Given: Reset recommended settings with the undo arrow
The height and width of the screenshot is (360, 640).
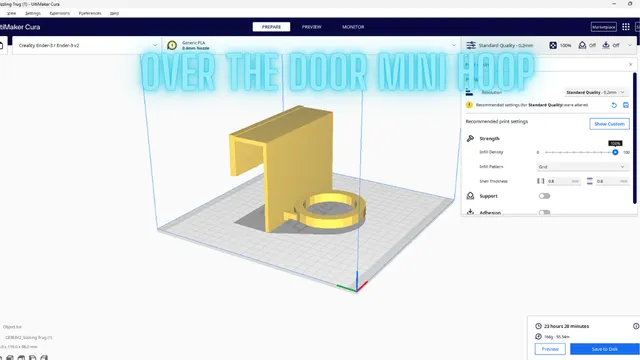Looking at the screenshot, I should tap(614, 105).
